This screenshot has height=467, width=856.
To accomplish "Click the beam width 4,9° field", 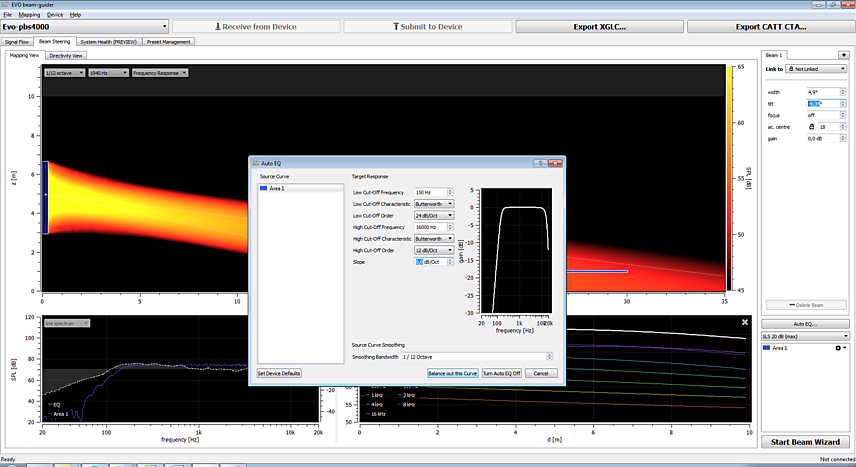I will pyautogui.click(x=823, y=92).
